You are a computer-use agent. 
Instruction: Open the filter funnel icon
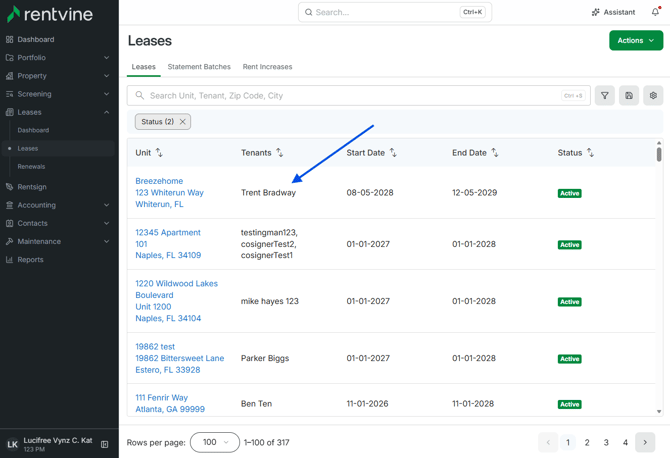click(x=605, y=96)
